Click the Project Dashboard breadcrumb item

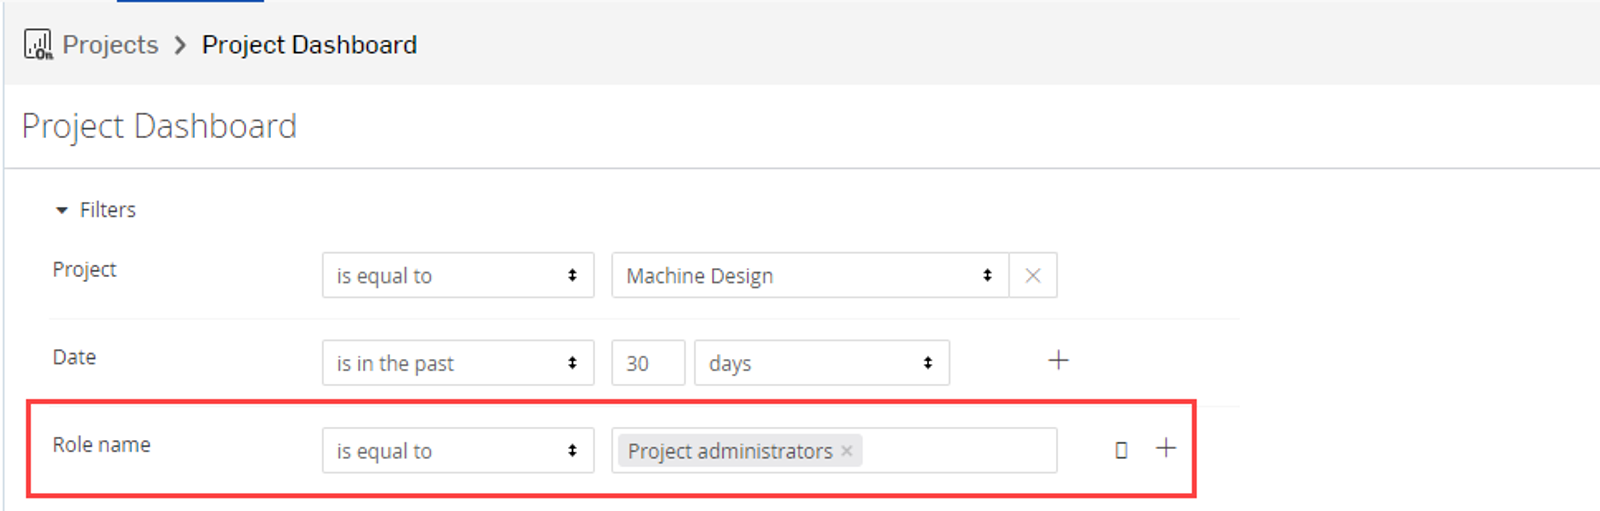309,45
